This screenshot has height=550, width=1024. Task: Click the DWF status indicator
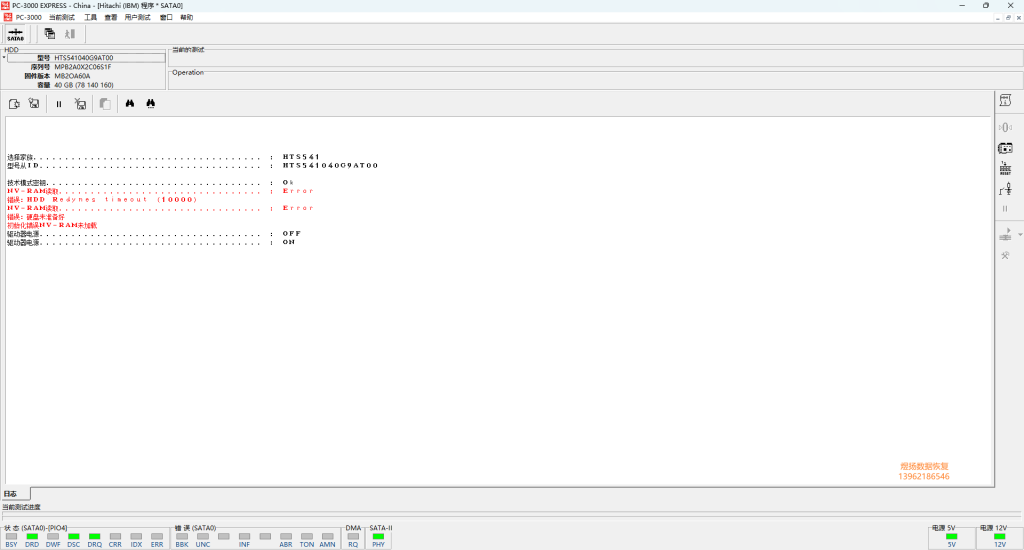(53, 540)
